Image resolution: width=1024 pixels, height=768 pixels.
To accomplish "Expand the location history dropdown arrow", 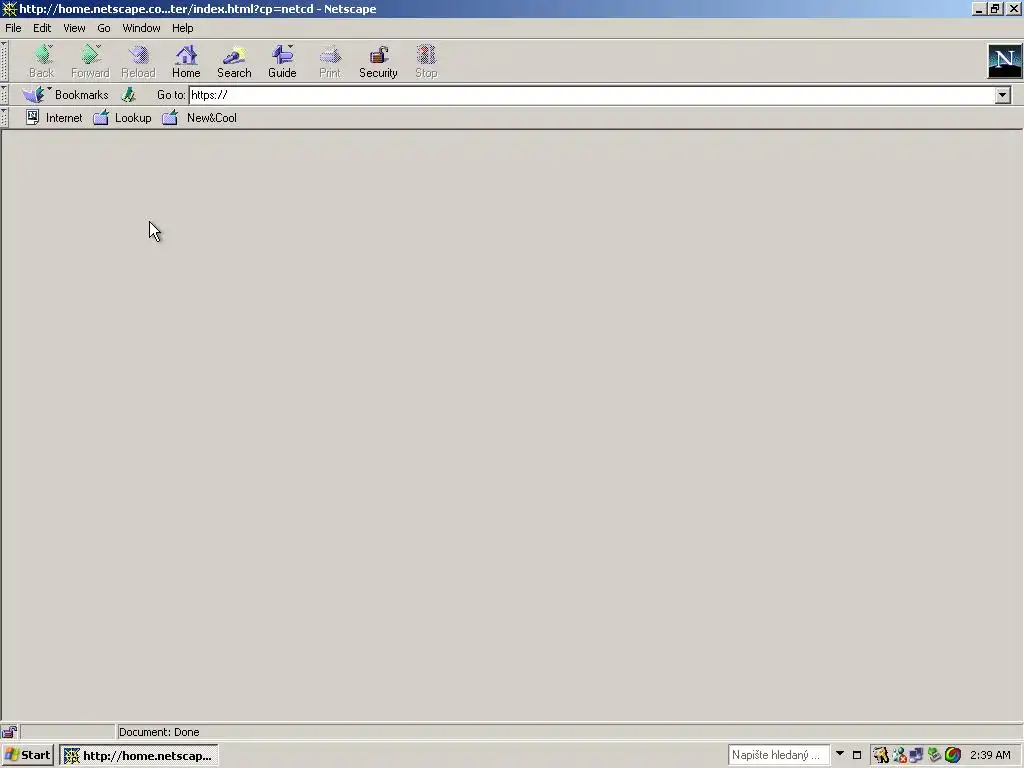I will tap(1002, 95).
